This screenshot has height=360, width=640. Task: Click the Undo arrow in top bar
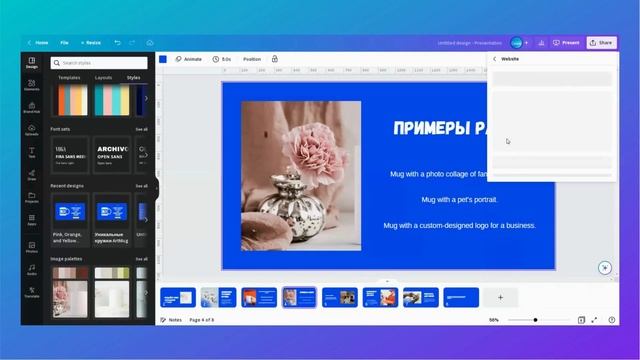pos(118,42)
